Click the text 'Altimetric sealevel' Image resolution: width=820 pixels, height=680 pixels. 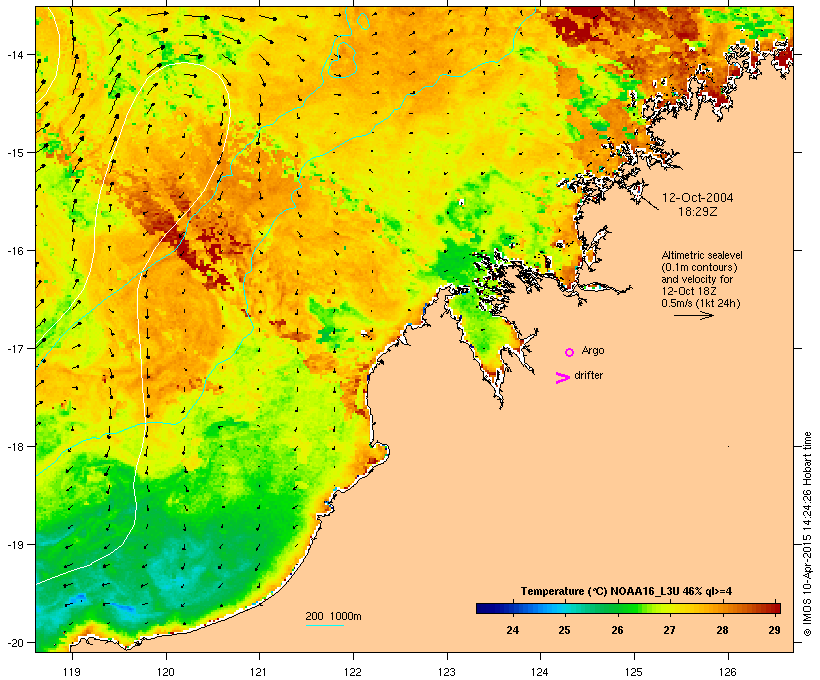(x=702, y=255)
